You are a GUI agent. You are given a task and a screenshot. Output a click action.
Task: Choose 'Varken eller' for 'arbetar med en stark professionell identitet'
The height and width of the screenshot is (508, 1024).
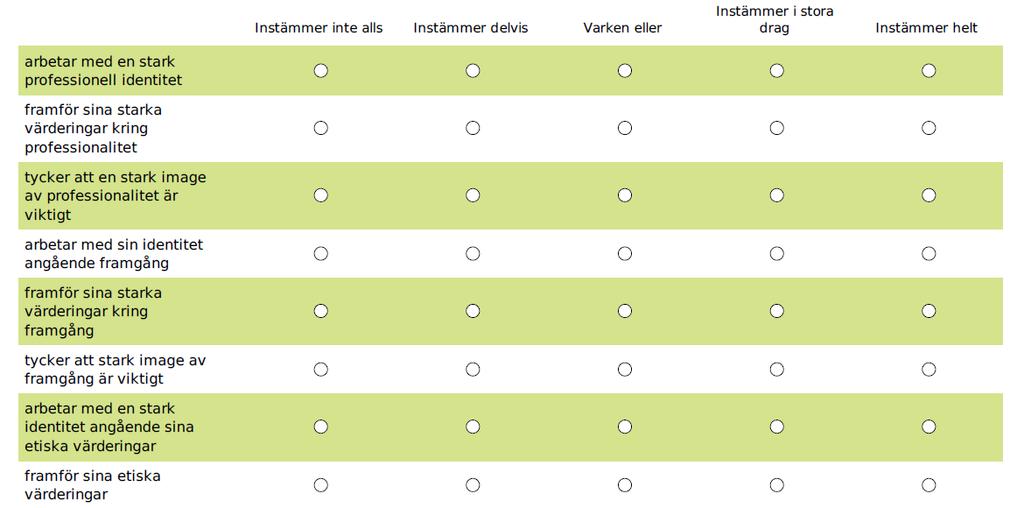coord(625,71)
